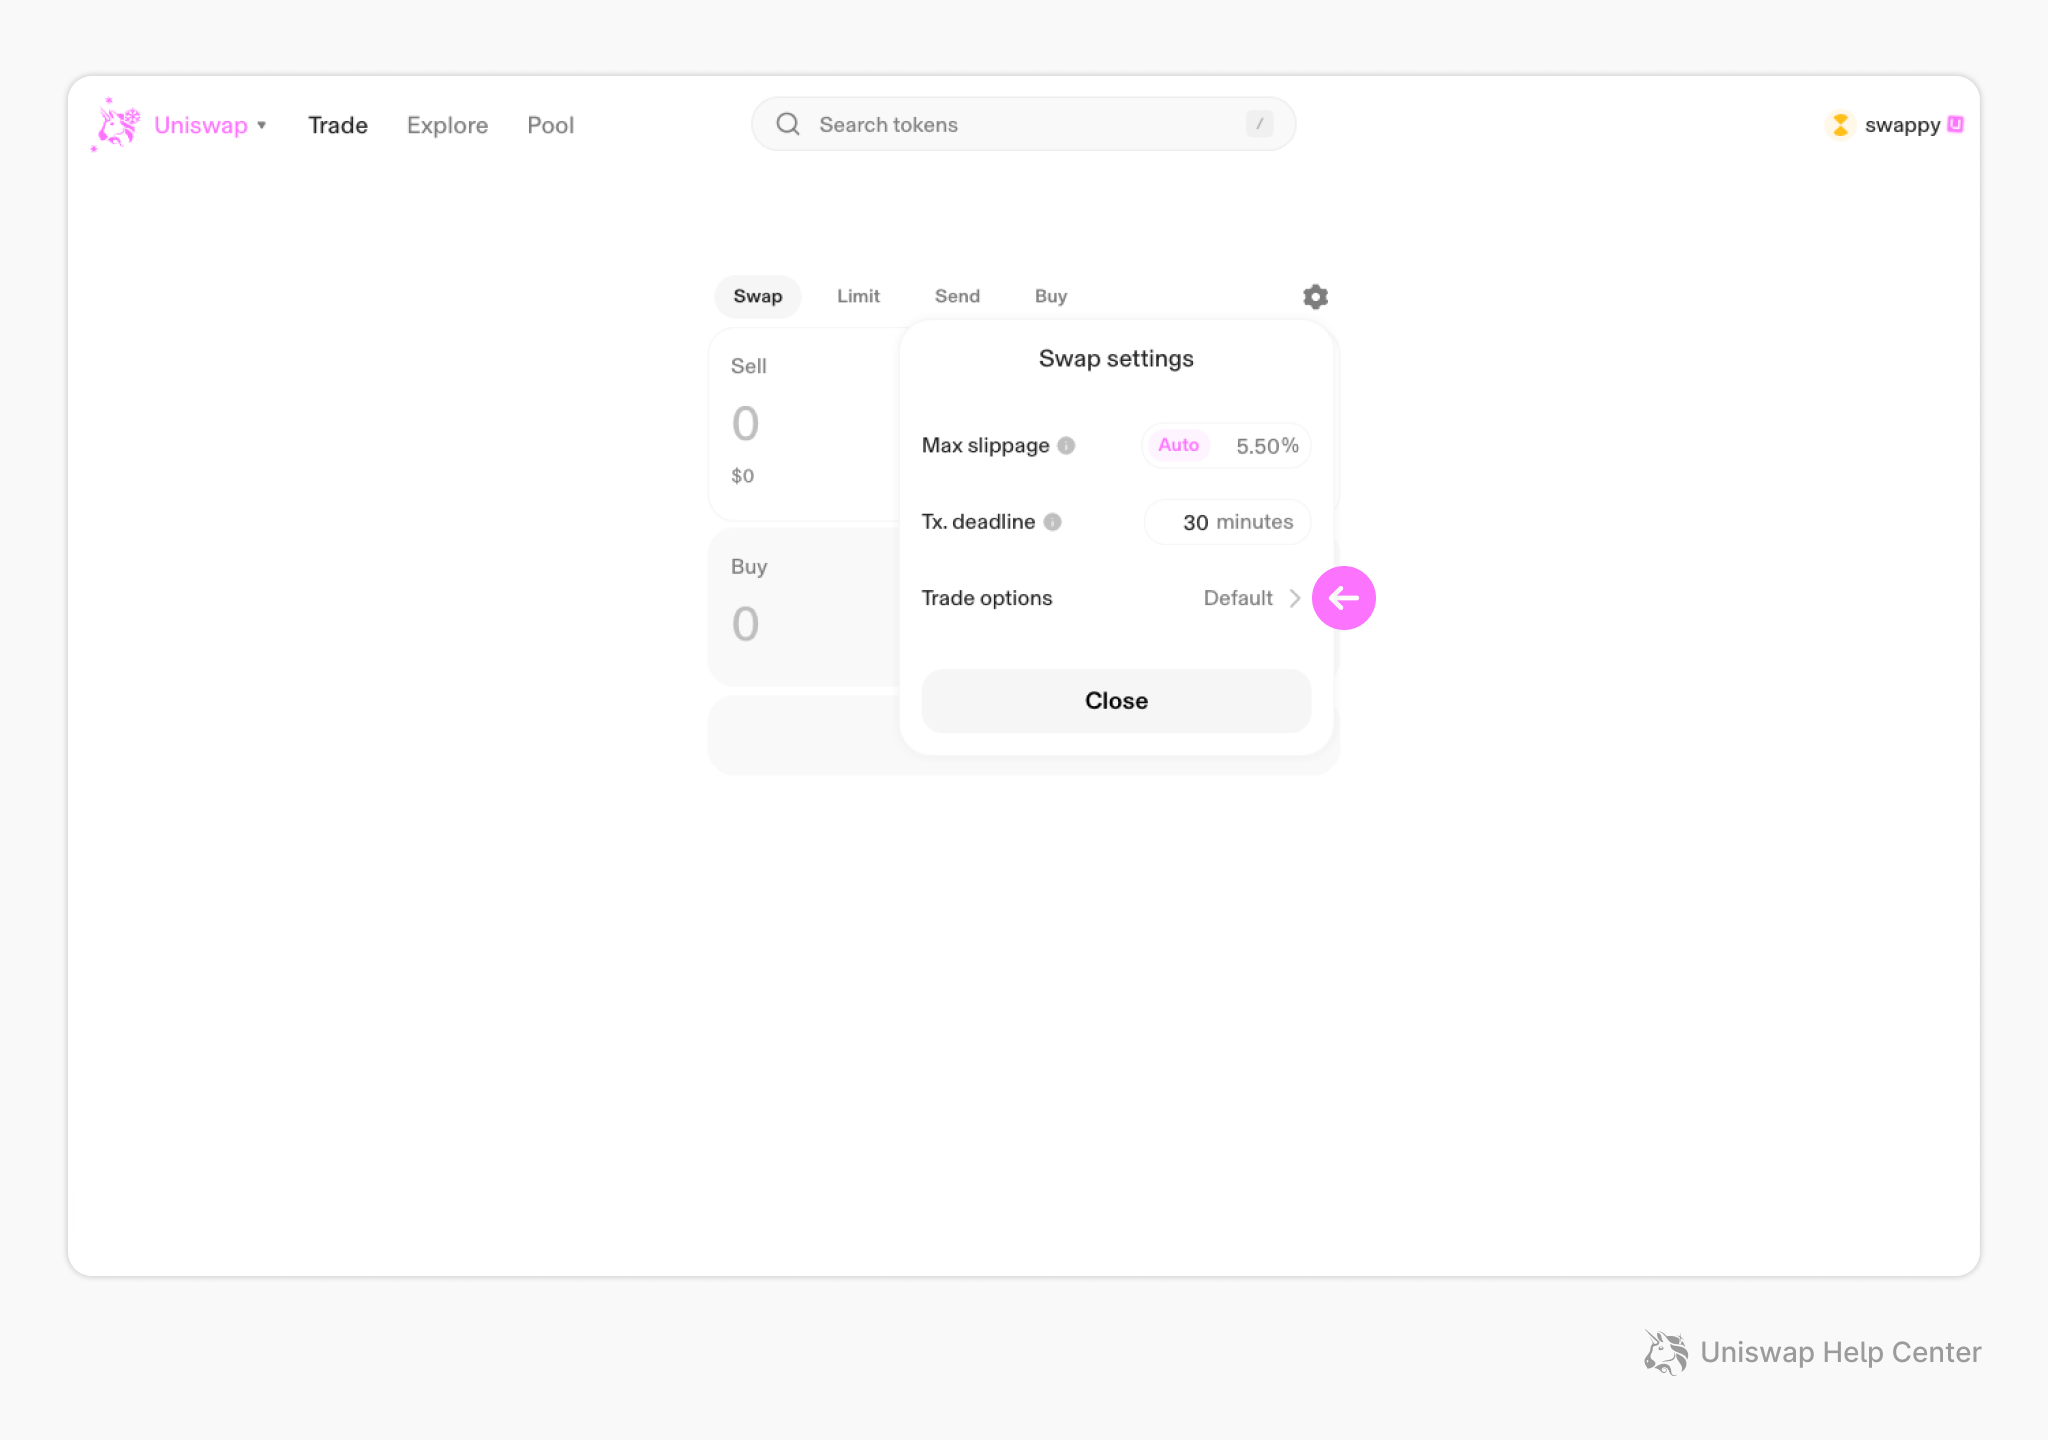Click the Uniswap unicorn logo
This screenshot has width=2048, height=1440.
click(x=117, y=125)
